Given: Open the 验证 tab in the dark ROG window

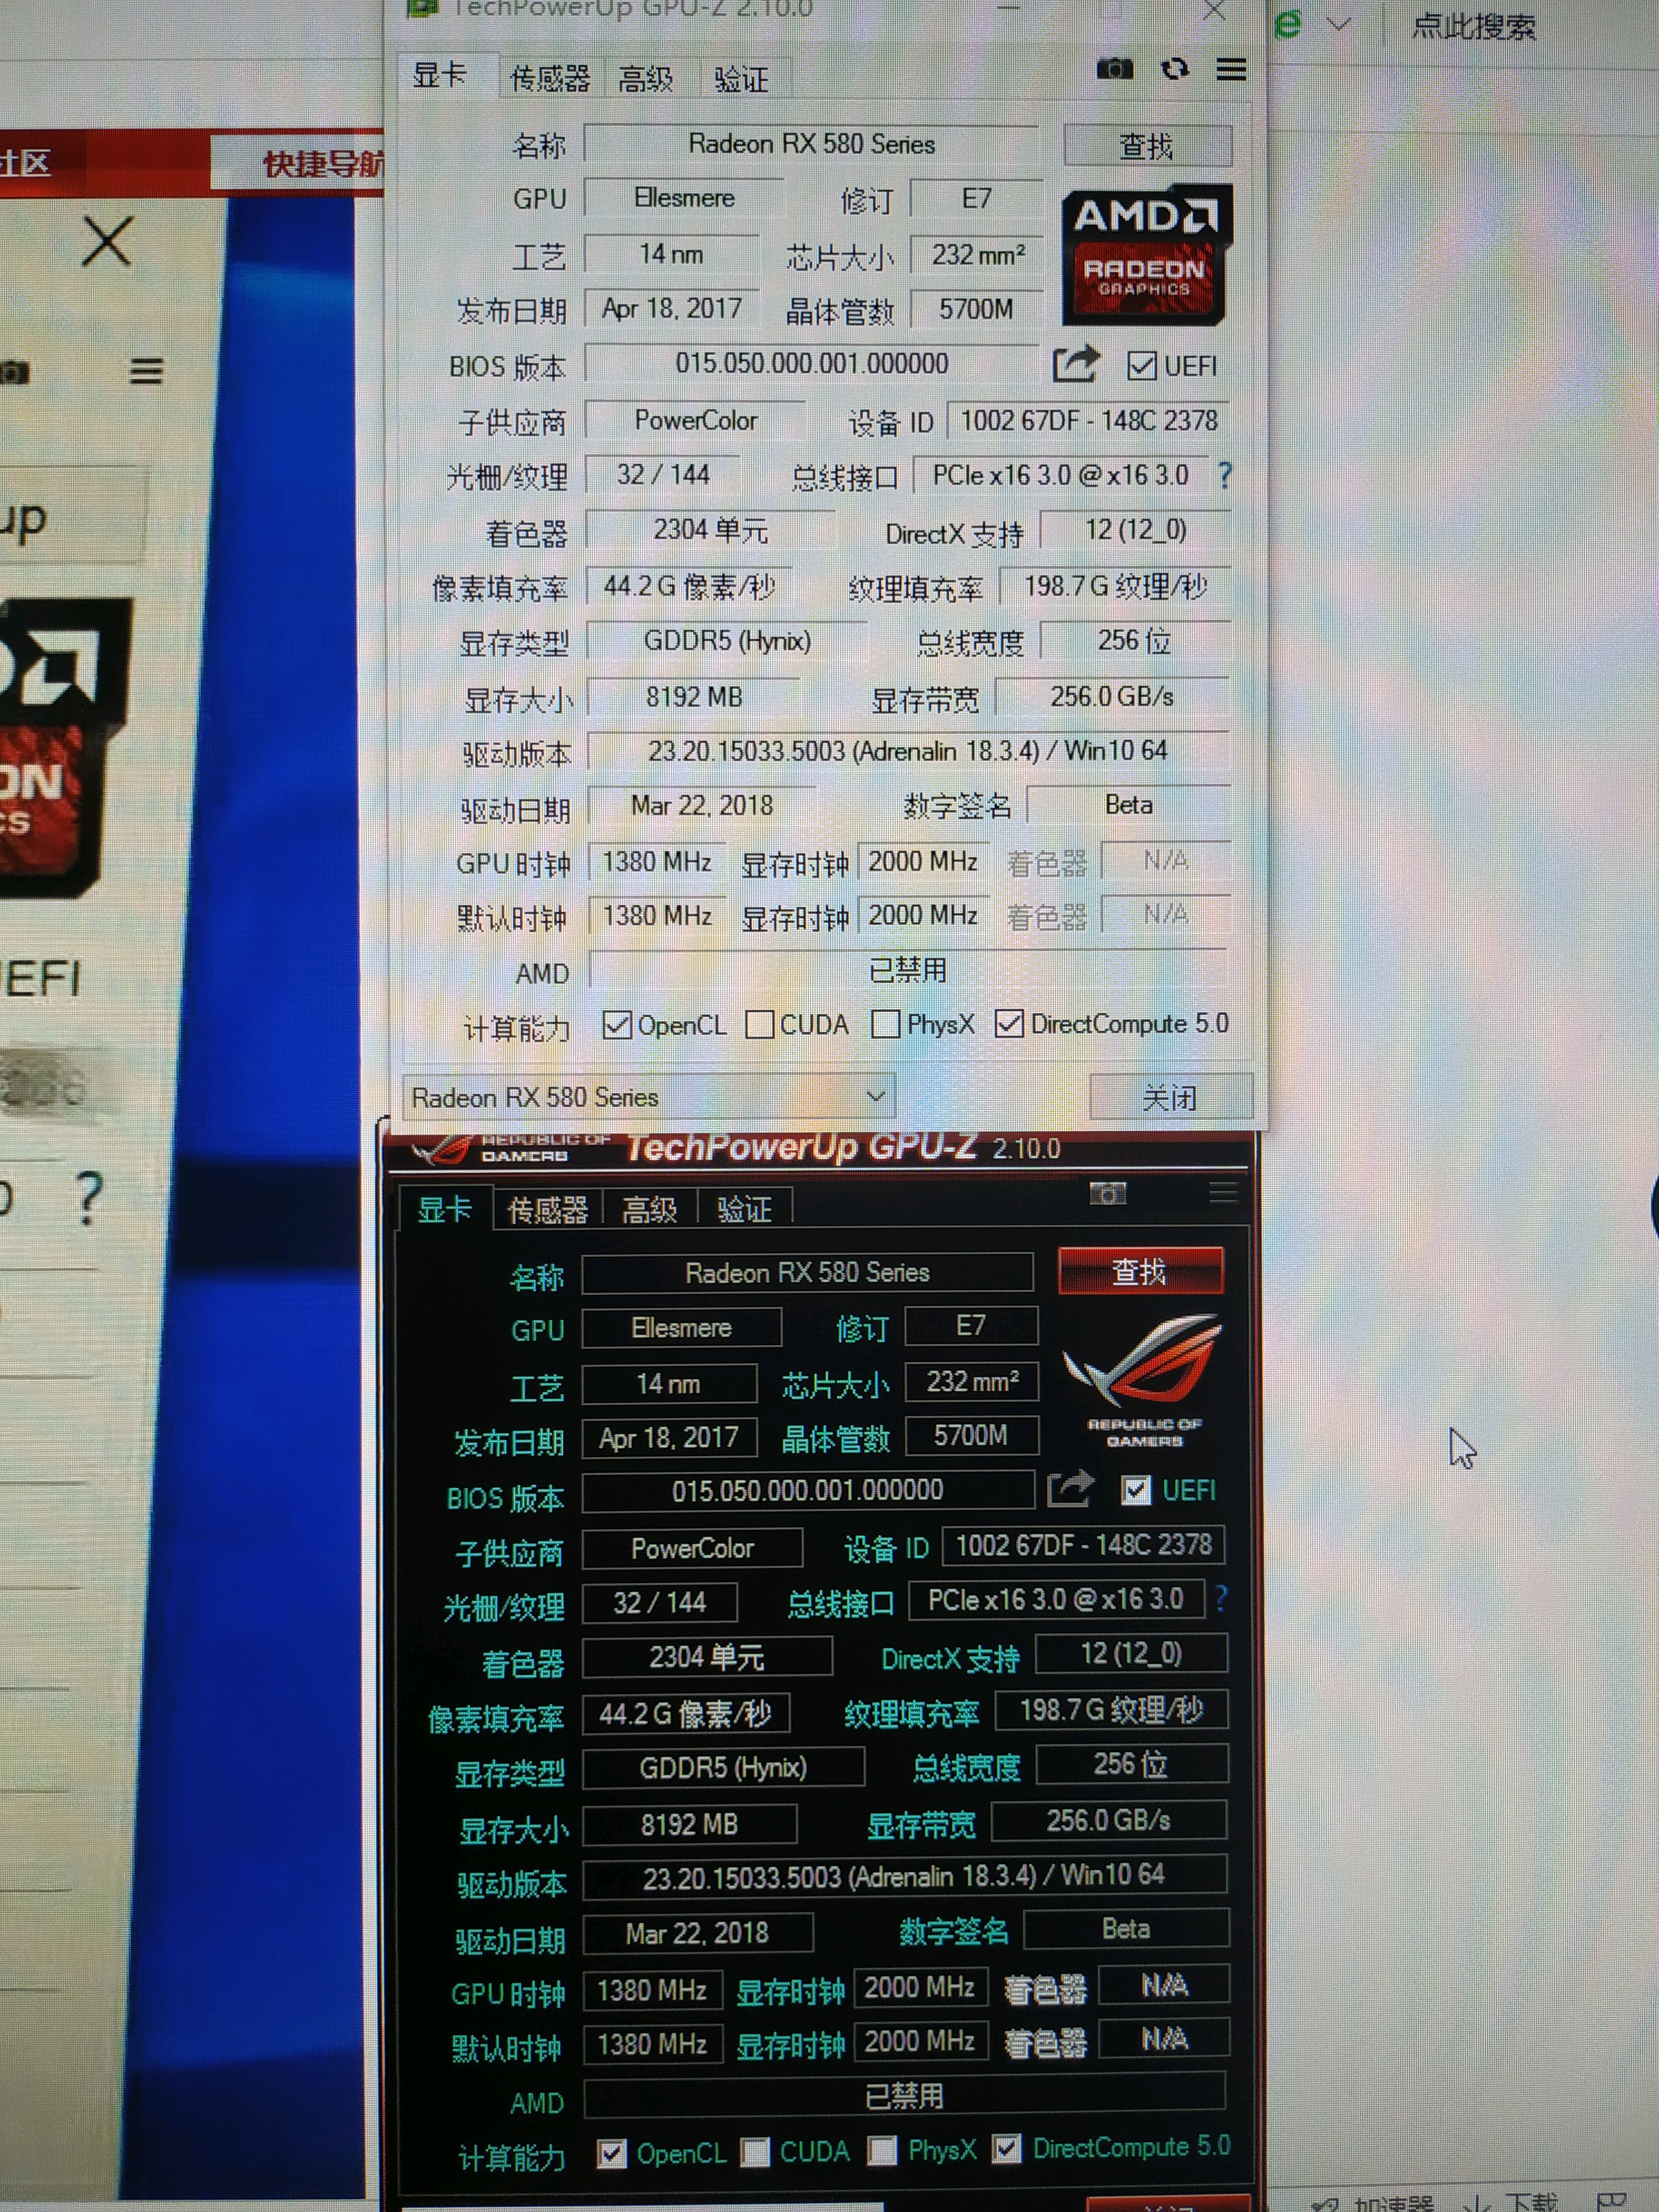Looking at the screenshot, I should 744,1210.
